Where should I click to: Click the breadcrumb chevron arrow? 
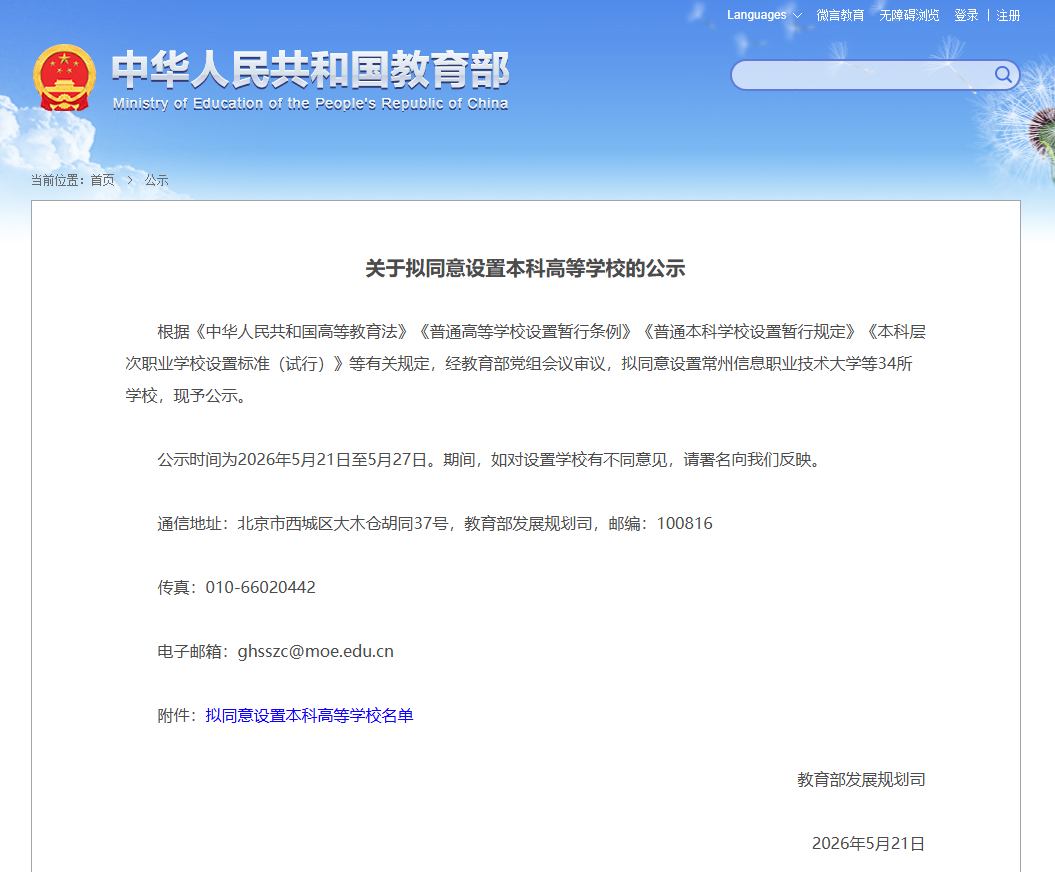point(130,180)
